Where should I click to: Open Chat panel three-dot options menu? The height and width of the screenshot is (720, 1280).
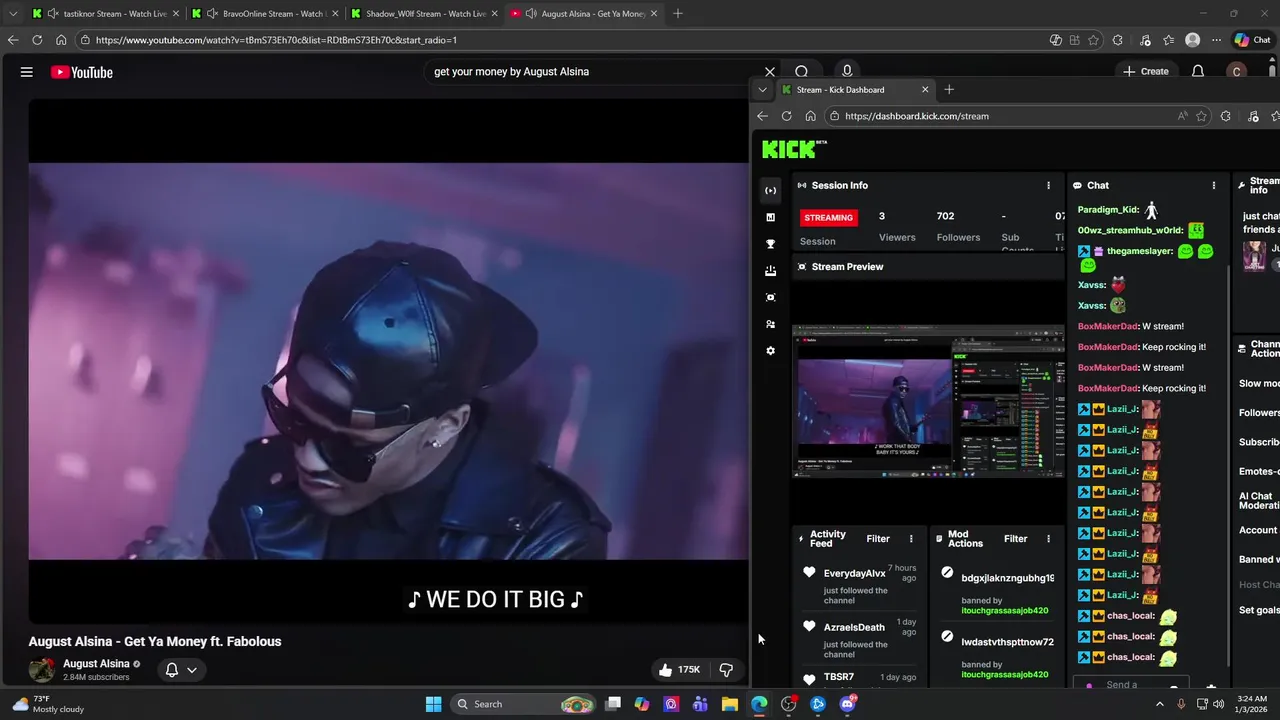coord(1213,185)
